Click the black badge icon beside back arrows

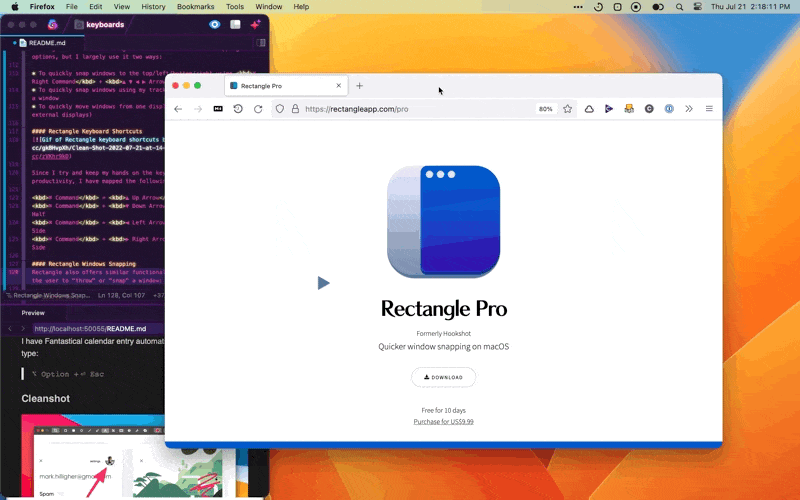pos(218,109)
